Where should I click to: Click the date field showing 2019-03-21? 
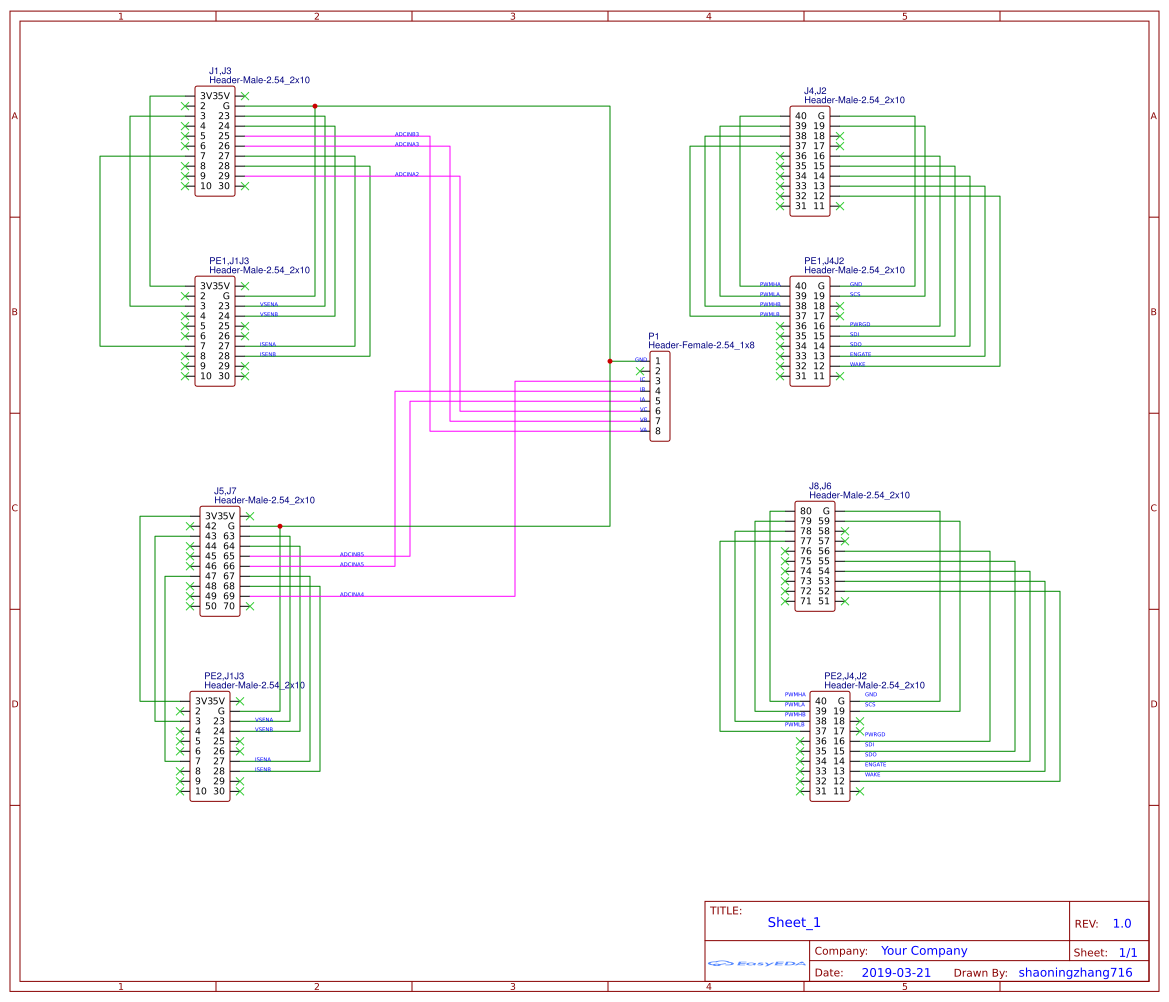(x=895, y=971)
